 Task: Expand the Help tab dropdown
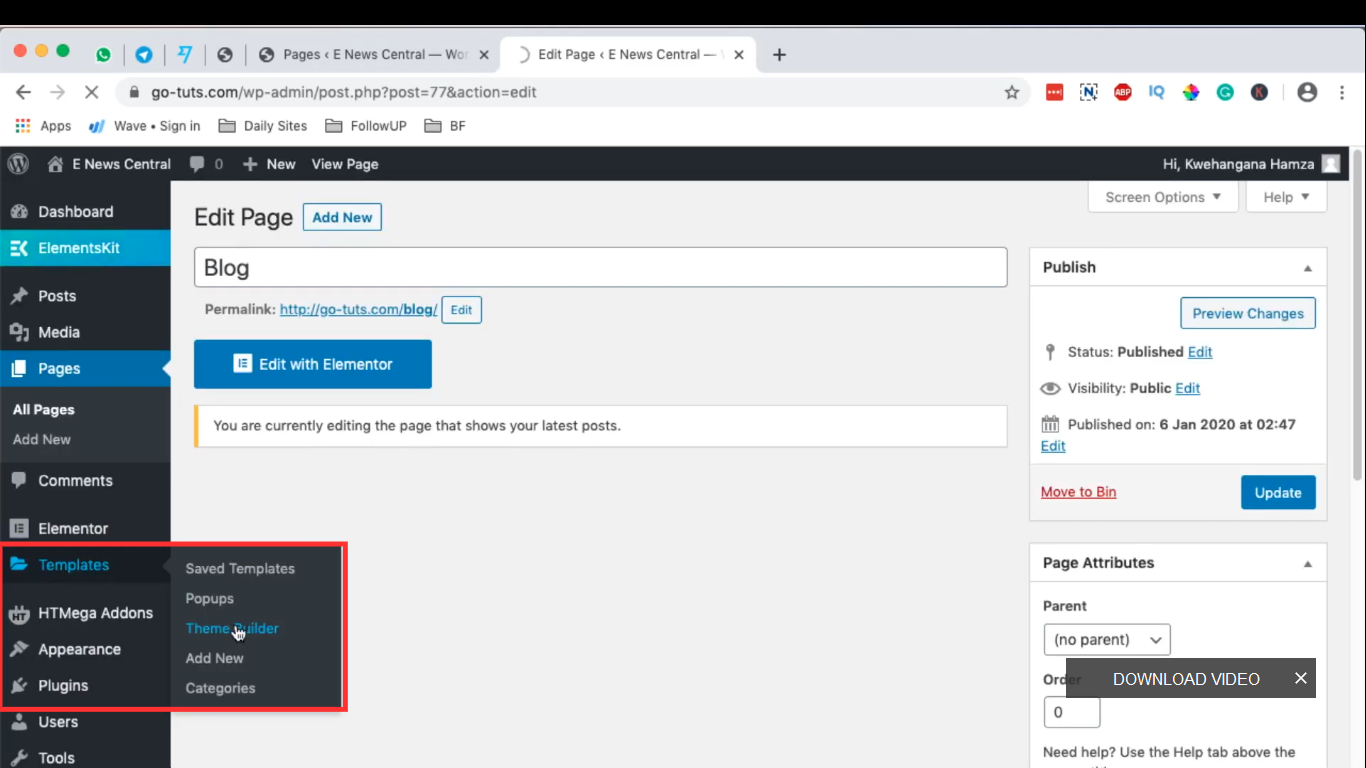pos(1287,197)
